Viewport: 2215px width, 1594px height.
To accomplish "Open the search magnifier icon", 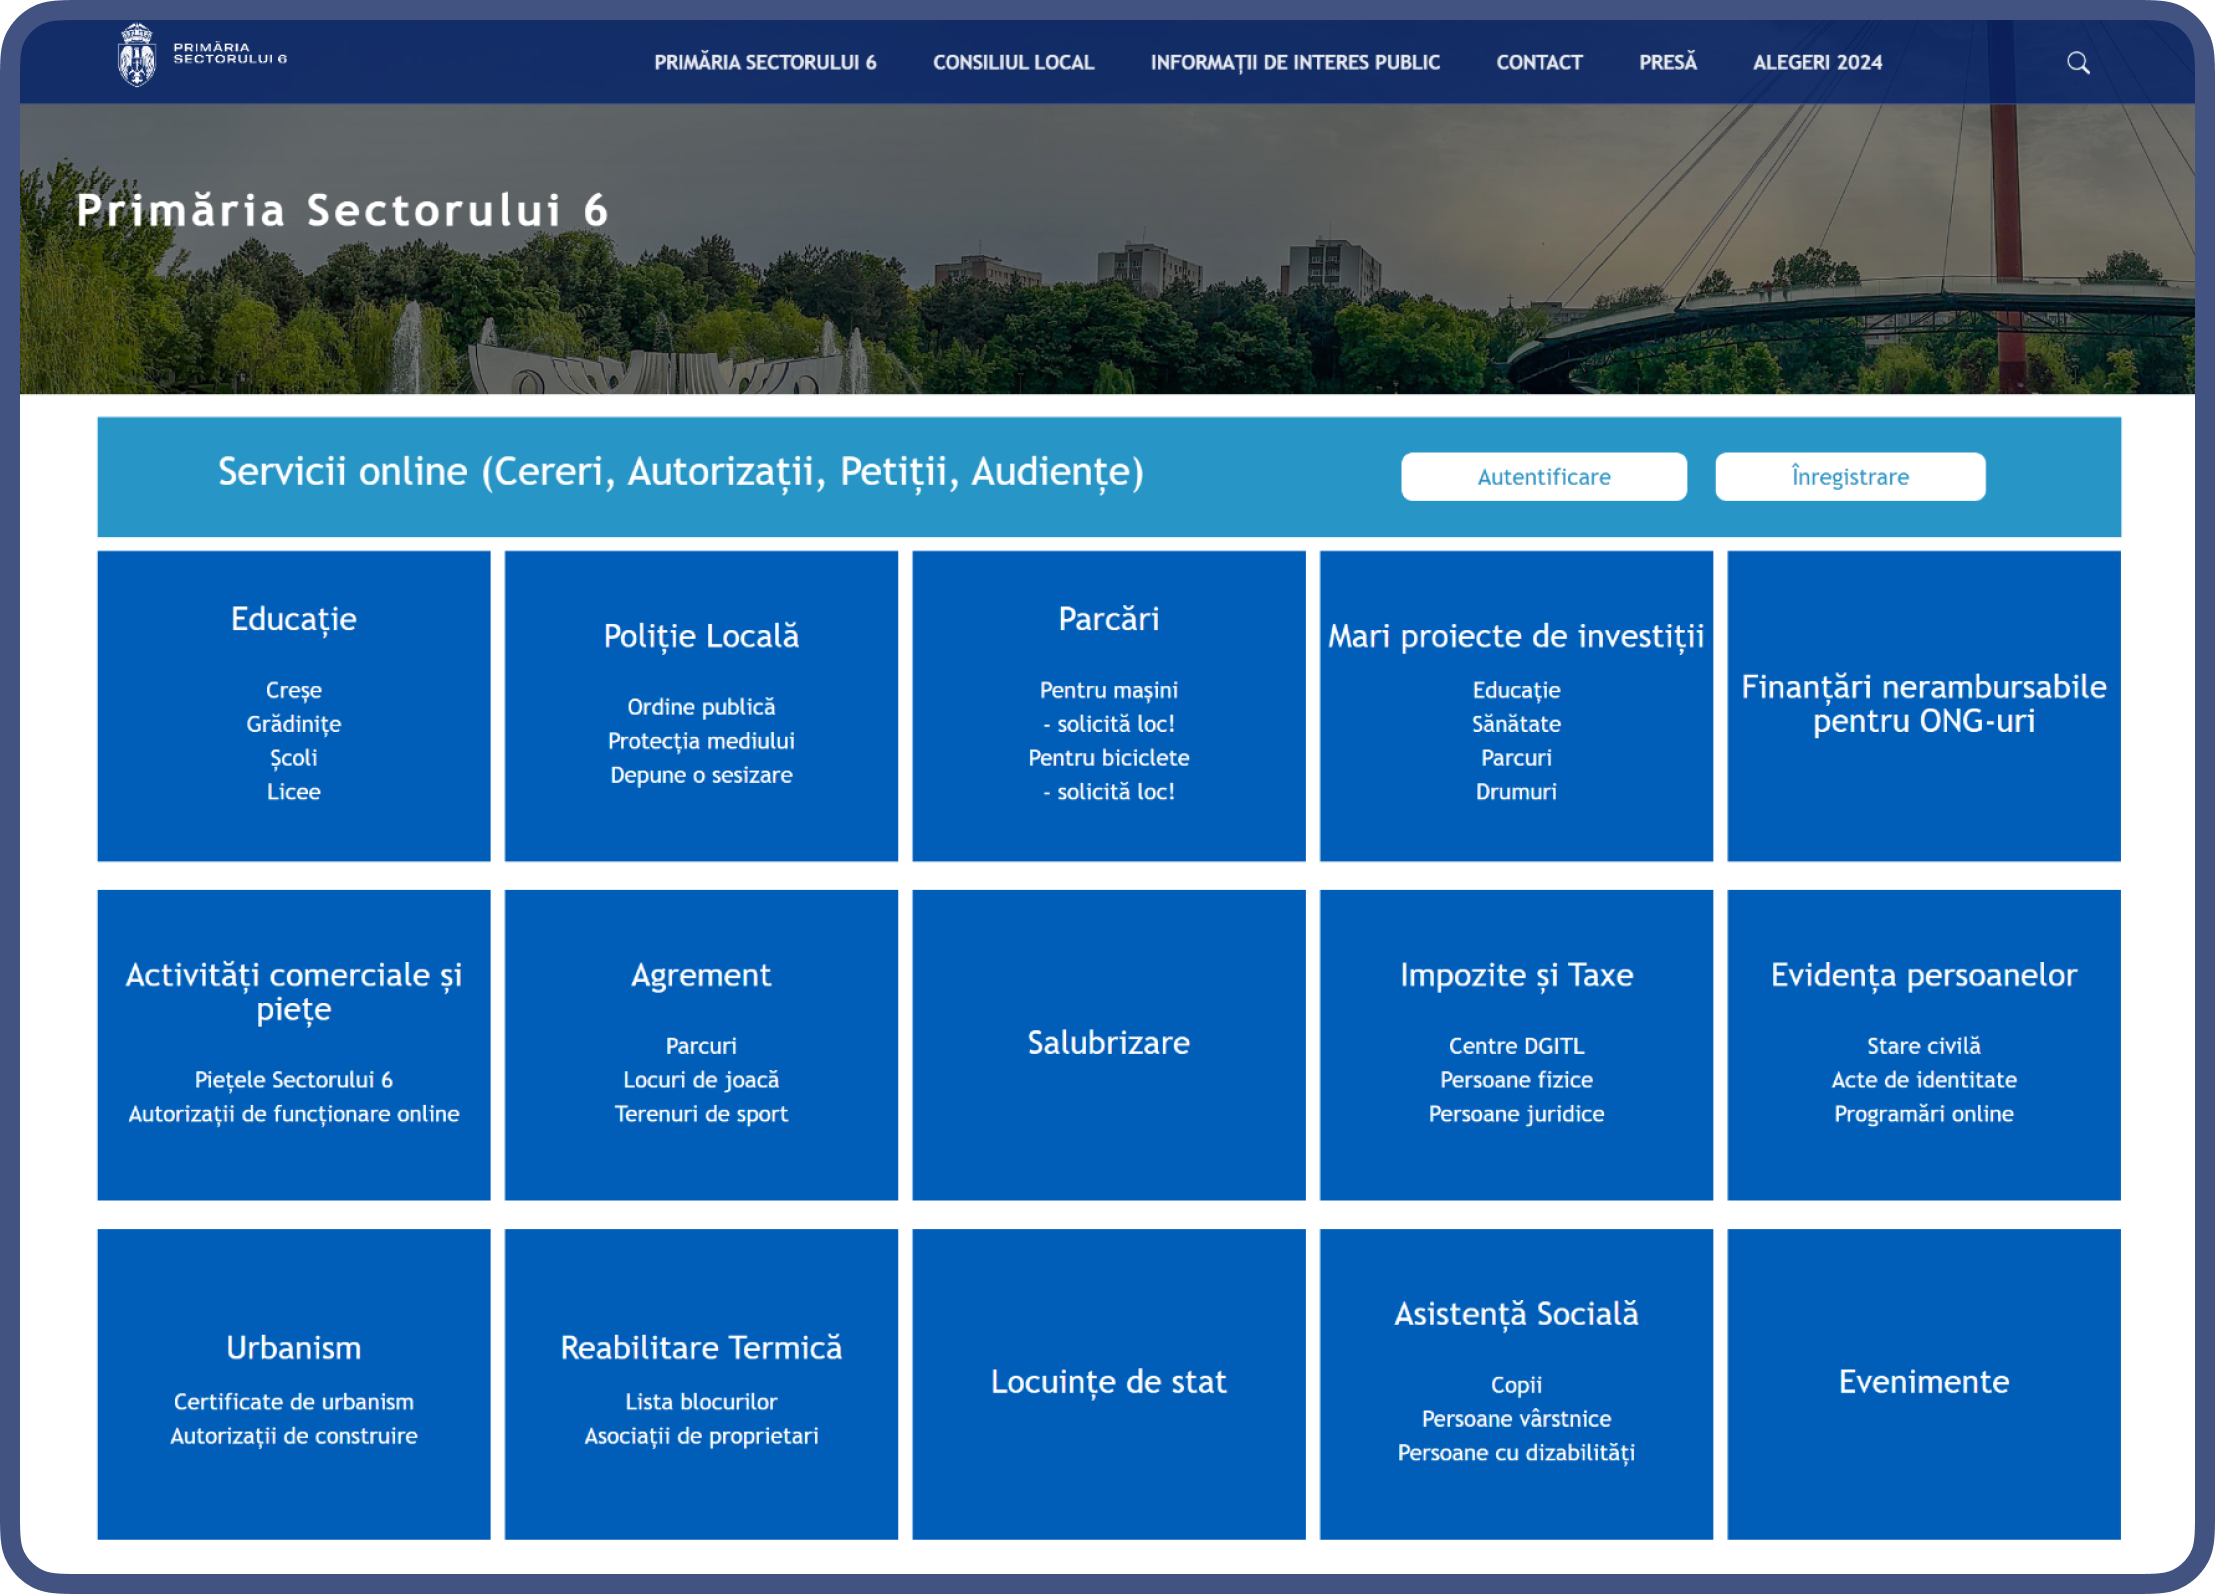I will pyautogui.click(x=2078, y=62).
